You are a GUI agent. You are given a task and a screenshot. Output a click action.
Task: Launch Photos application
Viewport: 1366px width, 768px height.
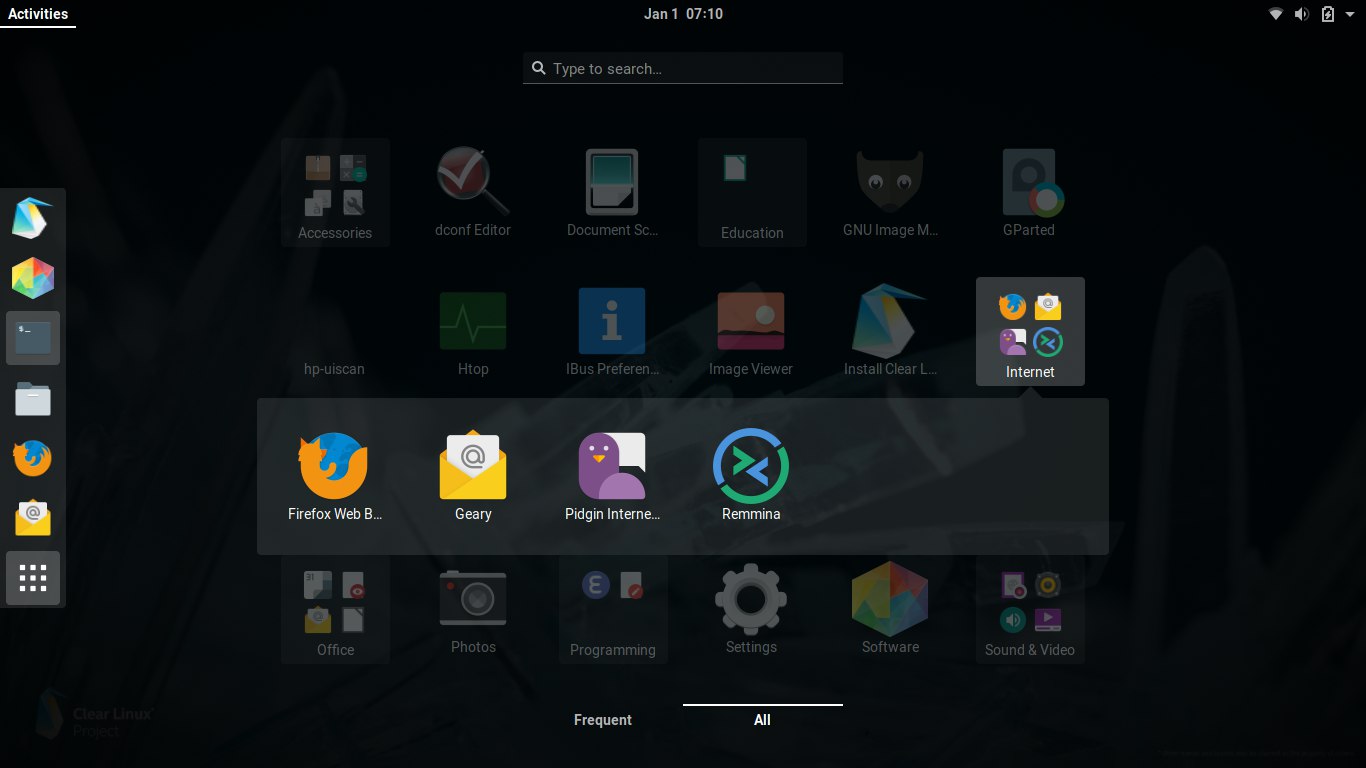(473, 609)
